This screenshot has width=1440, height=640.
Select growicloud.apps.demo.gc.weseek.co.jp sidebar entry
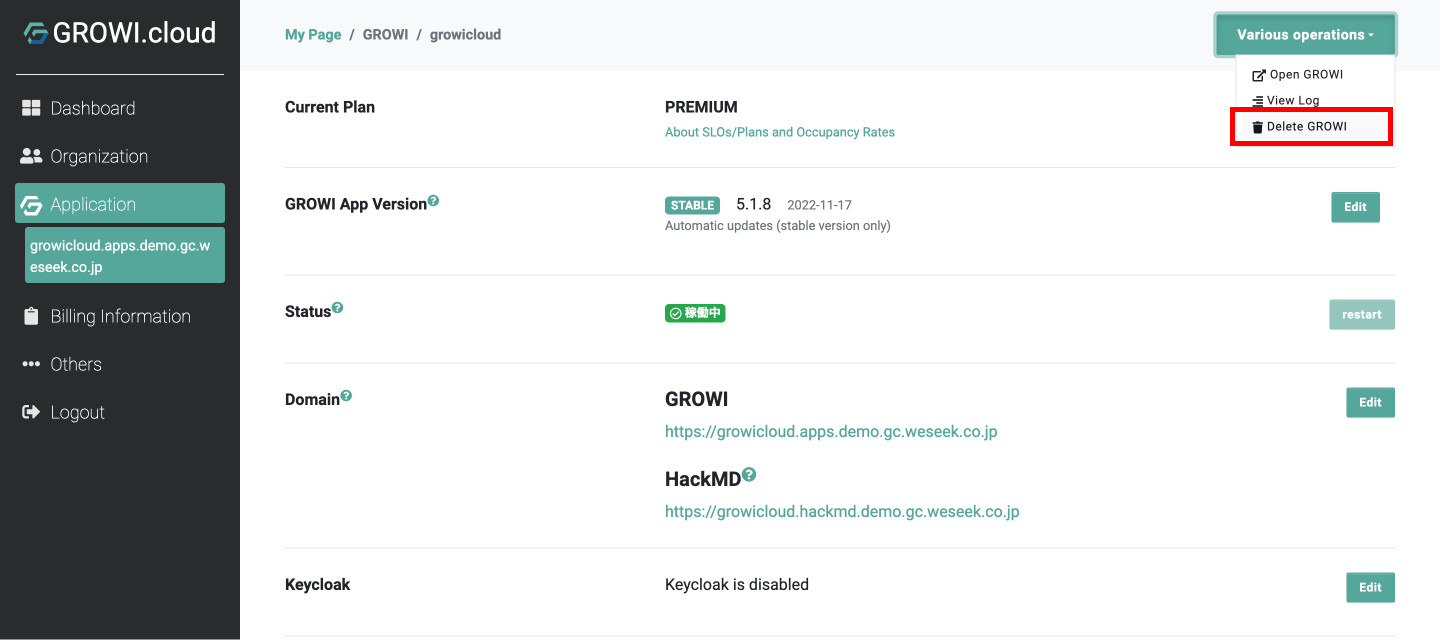[125, 255]
